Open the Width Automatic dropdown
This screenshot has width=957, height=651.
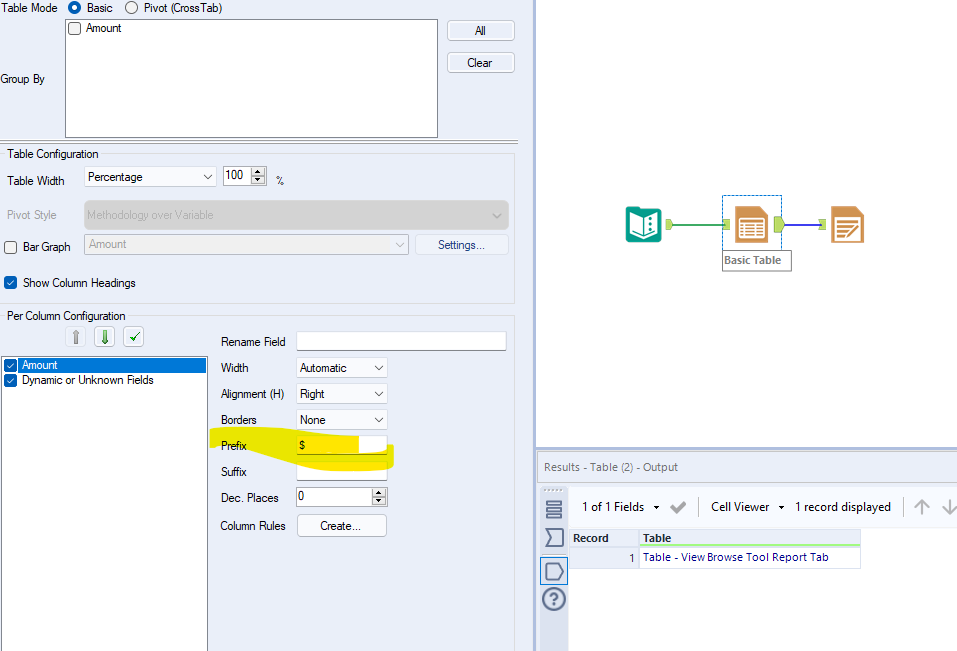342,368
